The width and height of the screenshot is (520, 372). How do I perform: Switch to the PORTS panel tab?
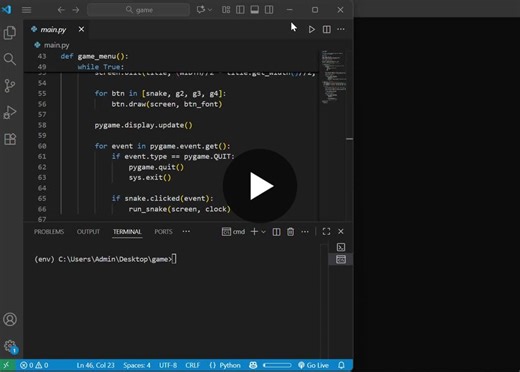(163, 232)
